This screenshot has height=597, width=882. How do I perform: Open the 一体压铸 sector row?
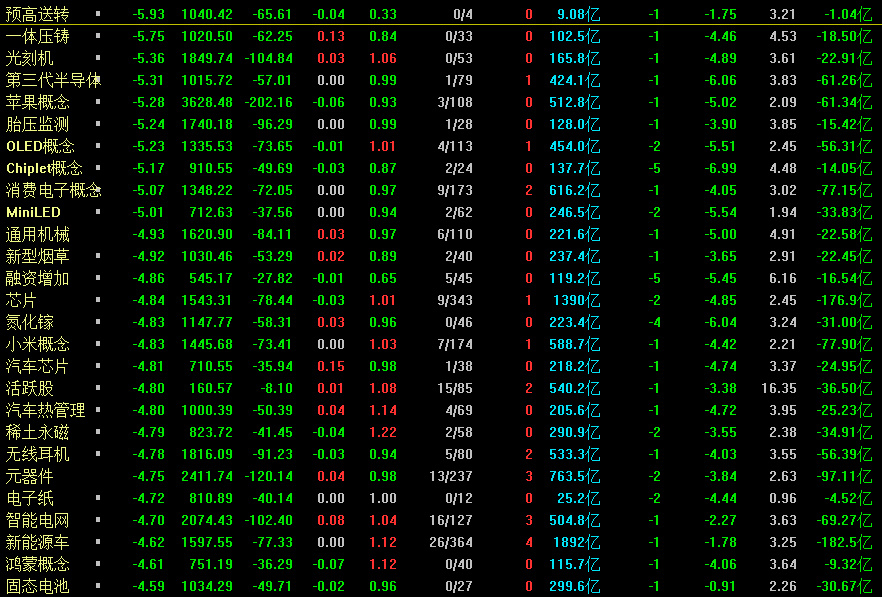[x=38, y=36]
